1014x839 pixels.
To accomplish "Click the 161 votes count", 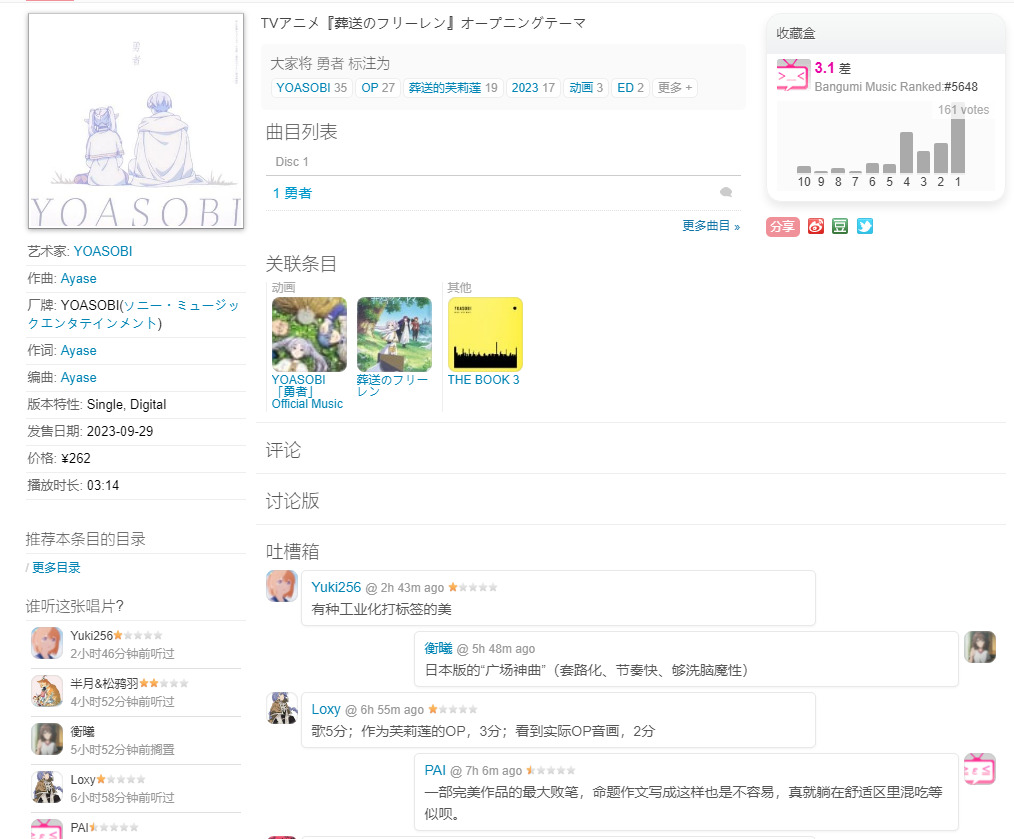I will (x=963, y=110).
